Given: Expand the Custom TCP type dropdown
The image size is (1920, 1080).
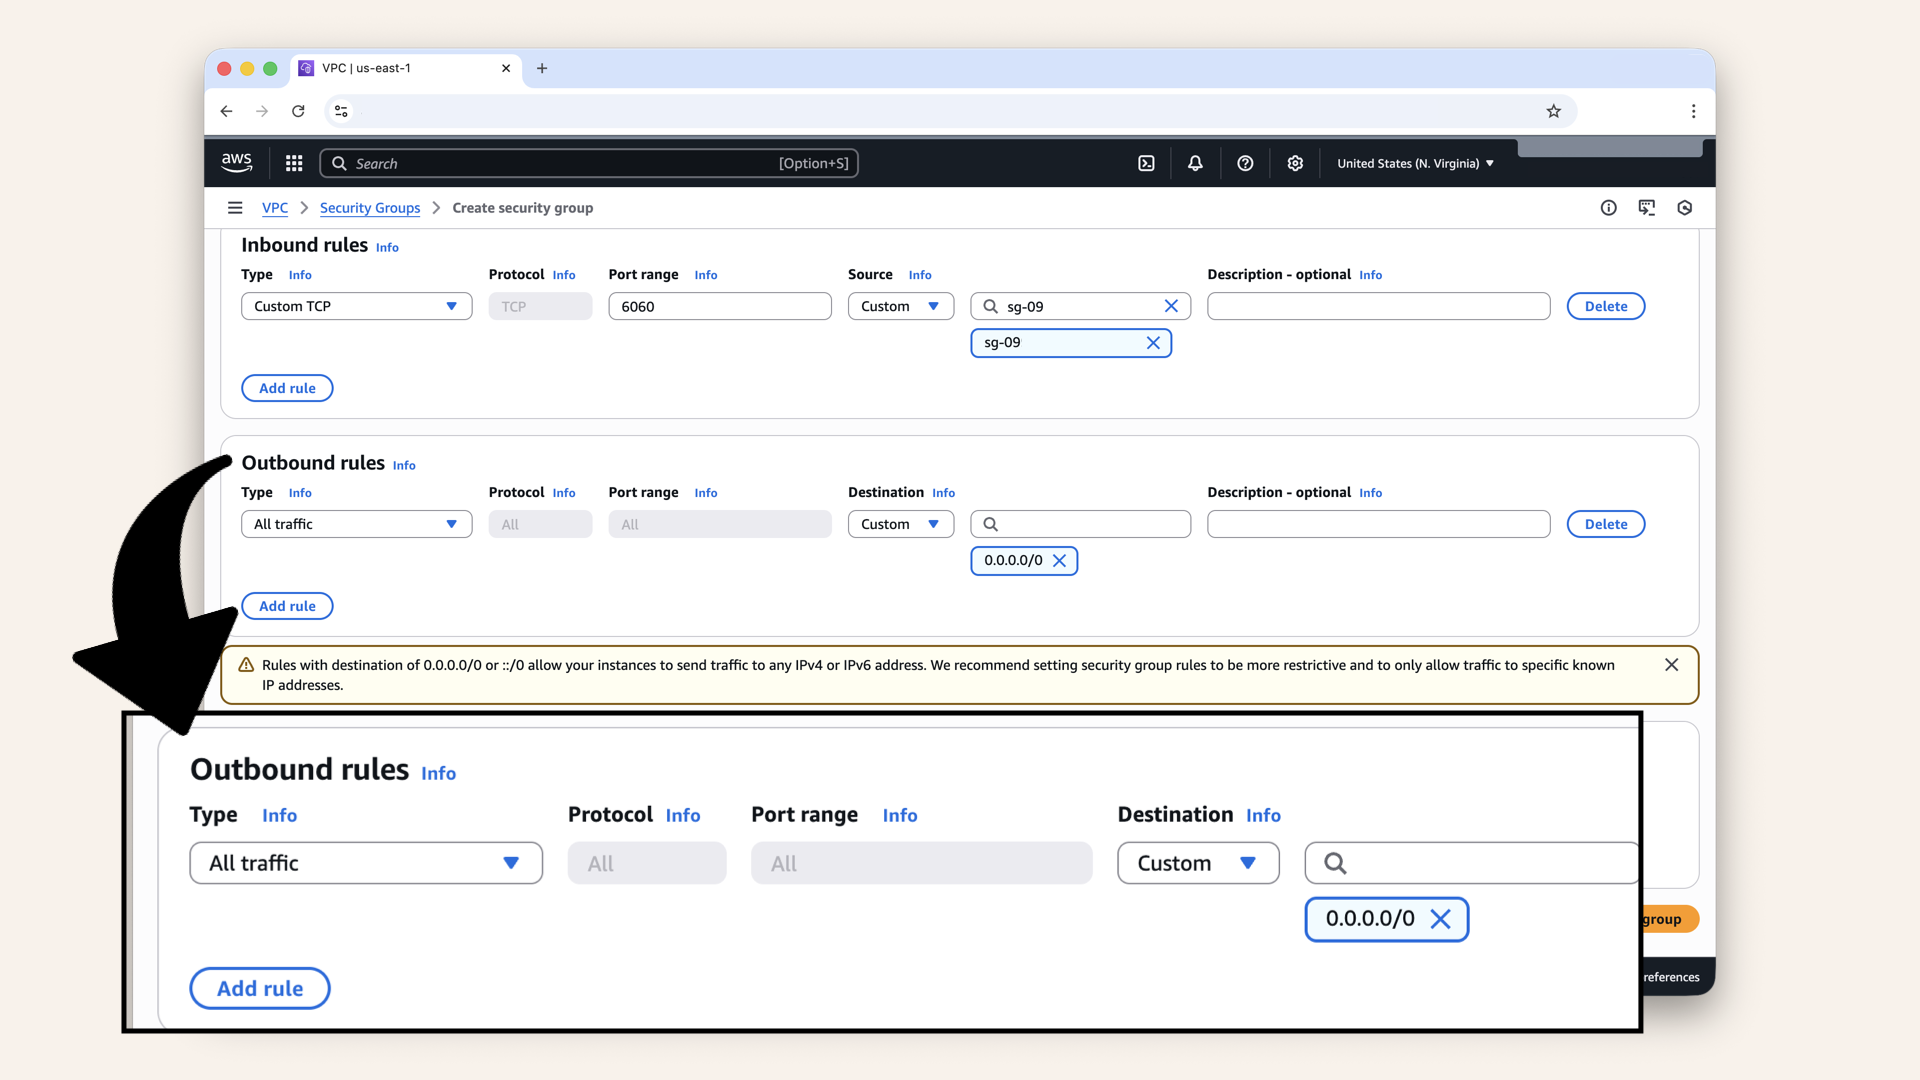Looking at the screenshot, I should (356, 306).
